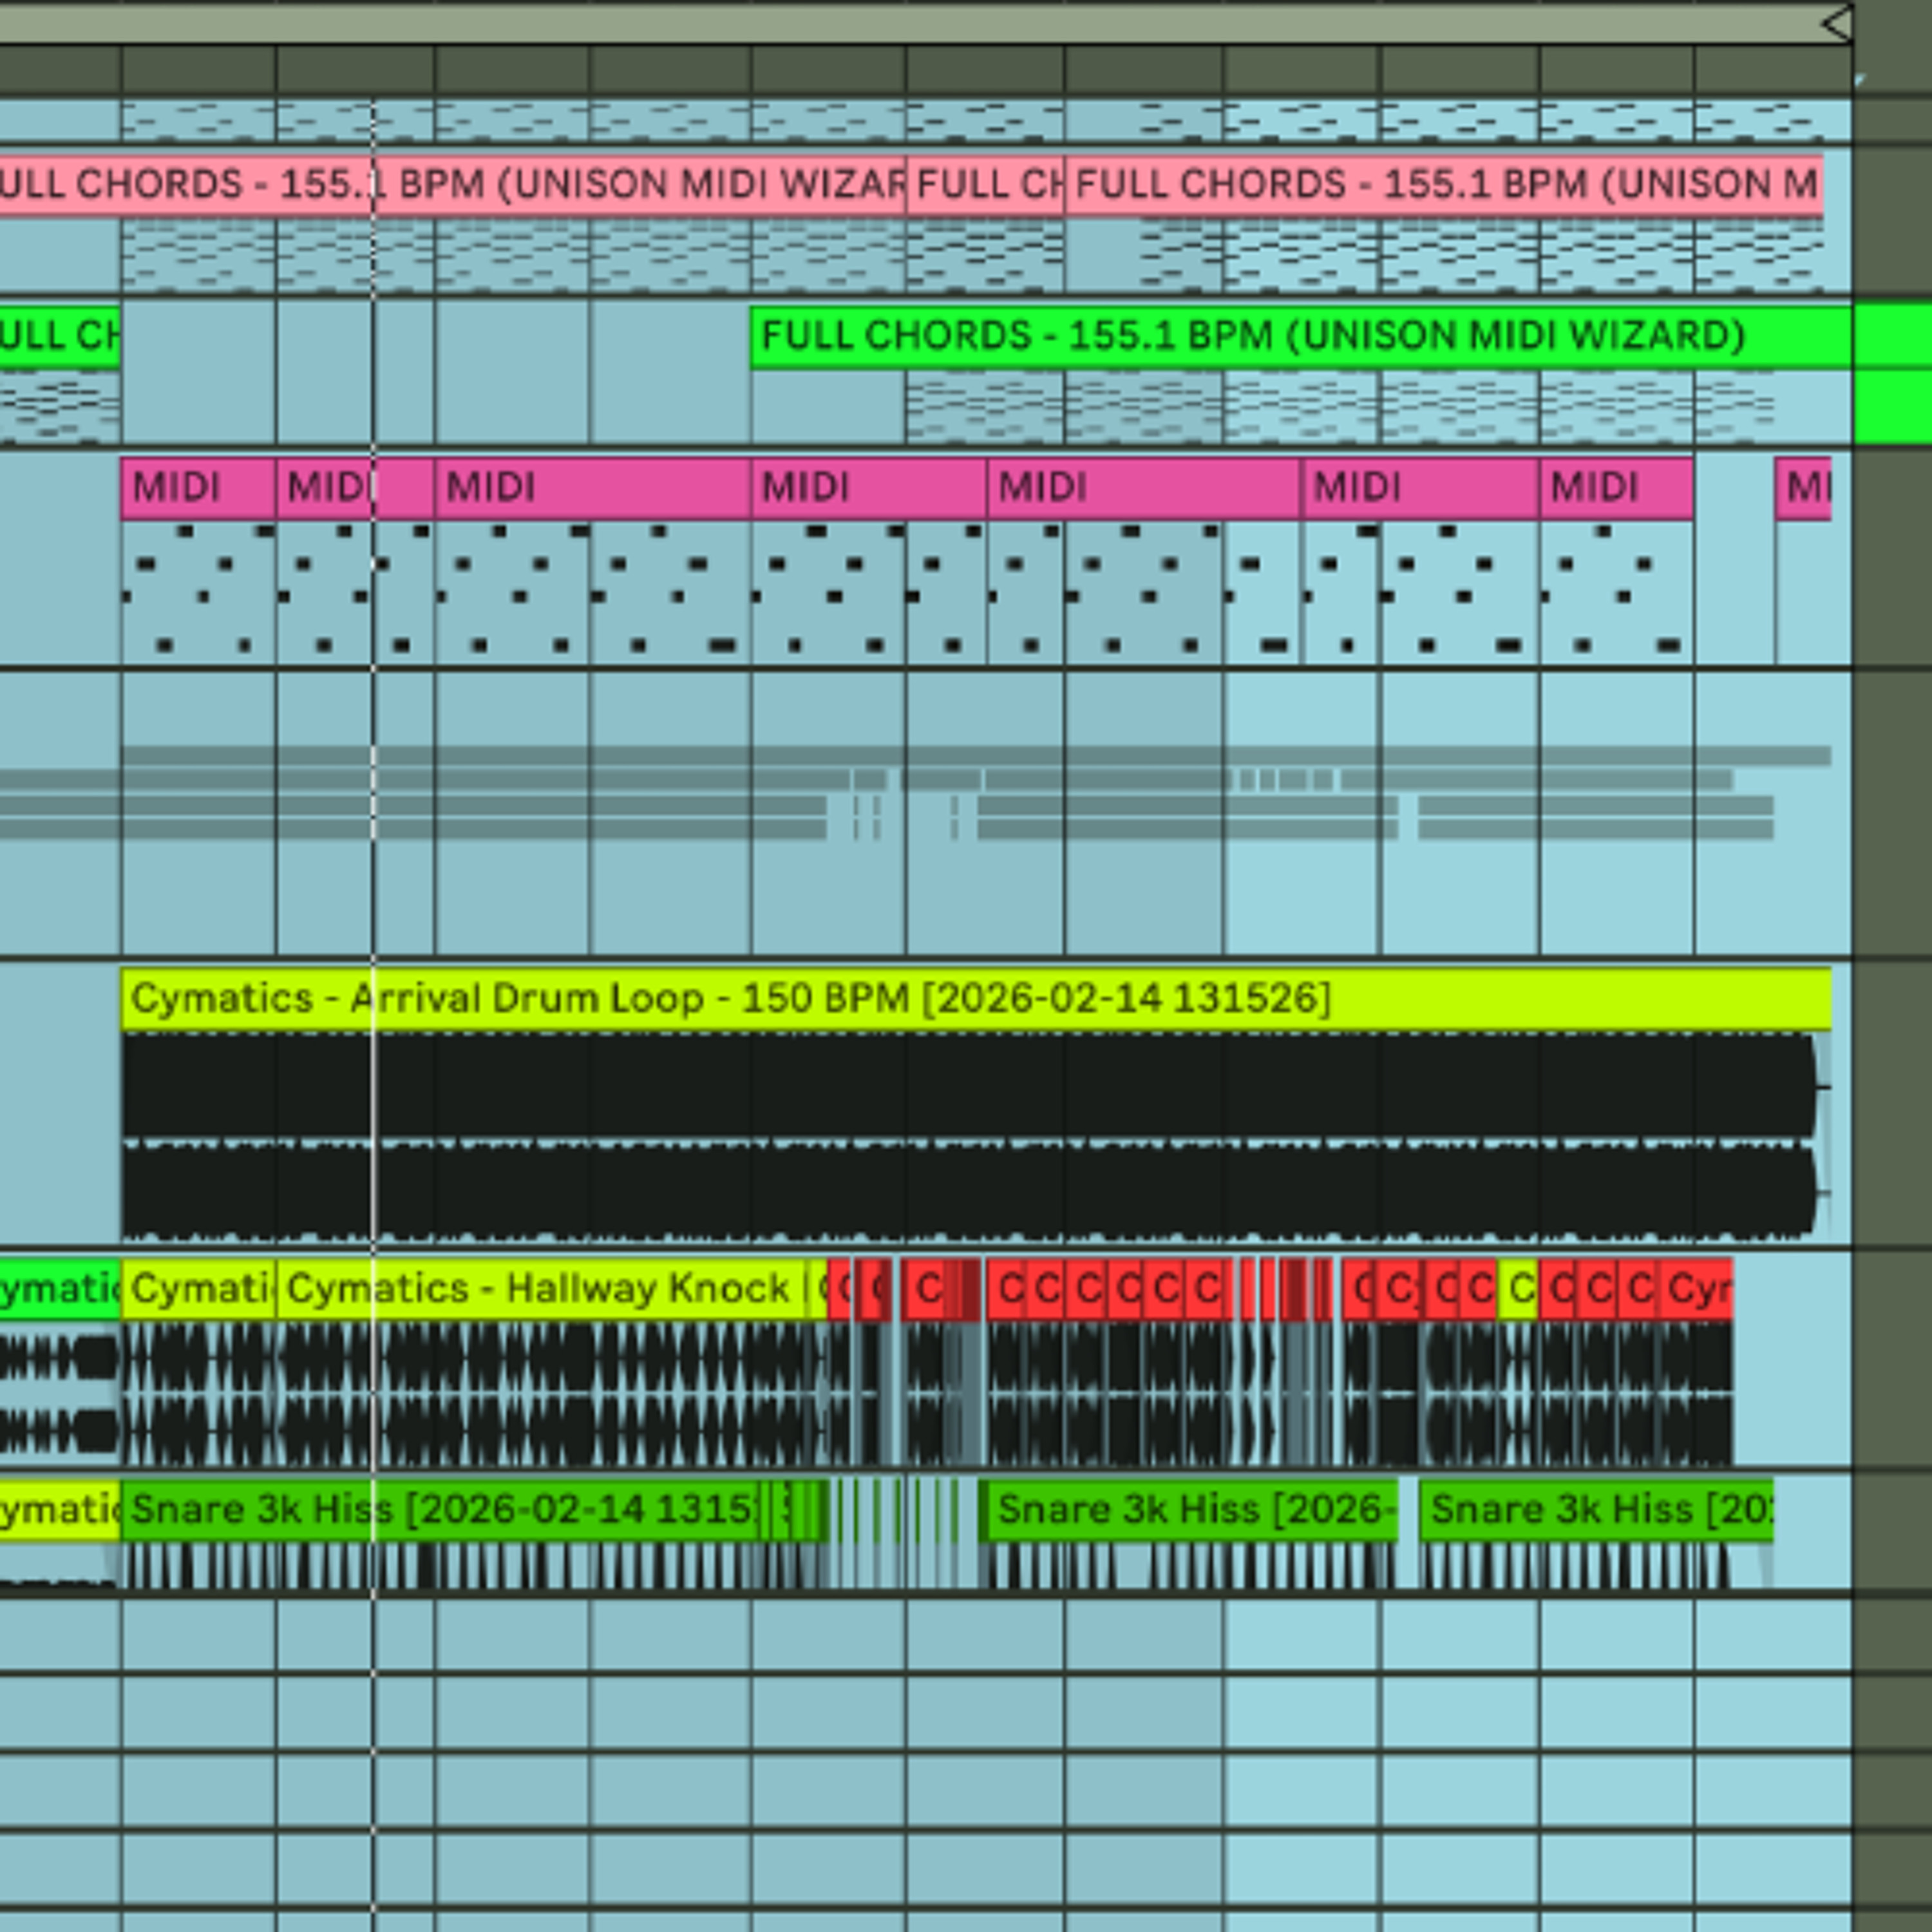Viewport: 1932px width, 1932px height.
Task: Select the truncated 'MI' magenta clip at track end
Action: coord(1803,488)
